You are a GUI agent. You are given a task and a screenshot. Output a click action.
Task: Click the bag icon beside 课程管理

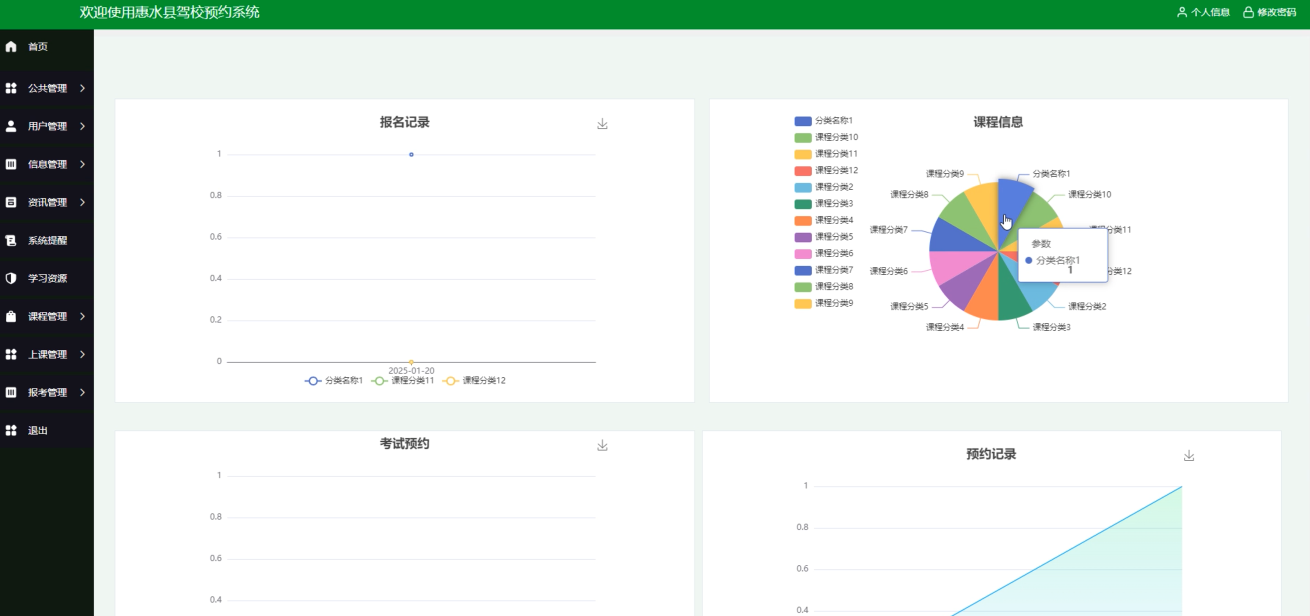11,316
